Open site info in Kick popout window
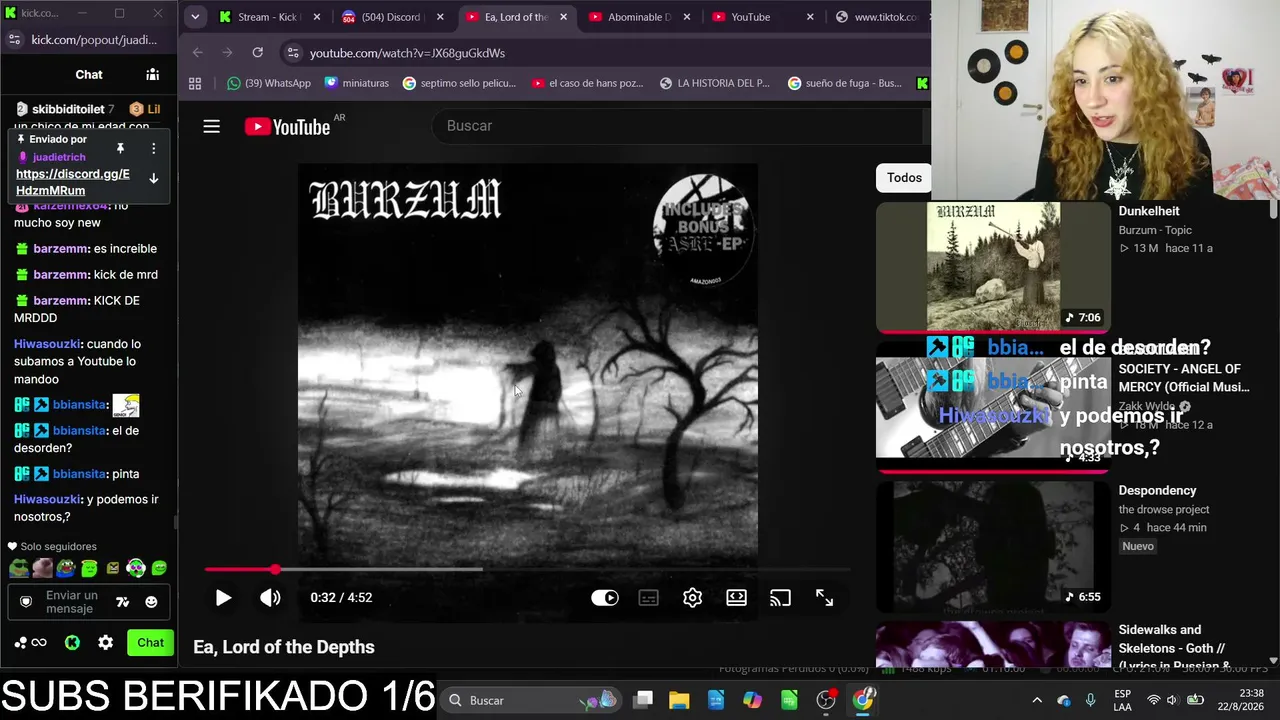 (14, 40)
